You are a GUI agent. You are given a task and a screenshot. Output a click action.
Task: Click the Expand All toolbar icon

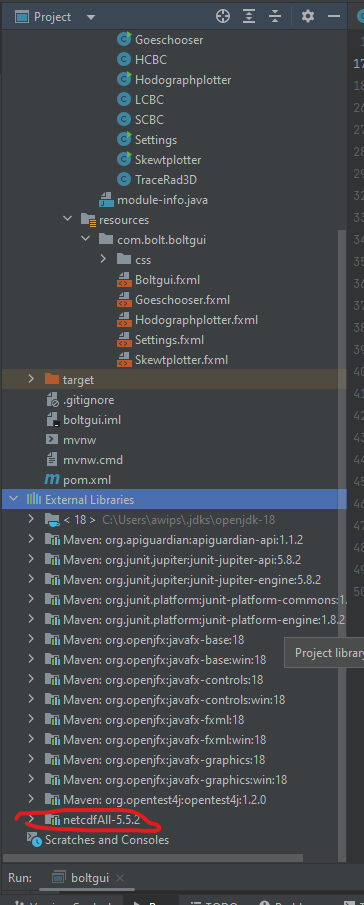click(249, 17)
